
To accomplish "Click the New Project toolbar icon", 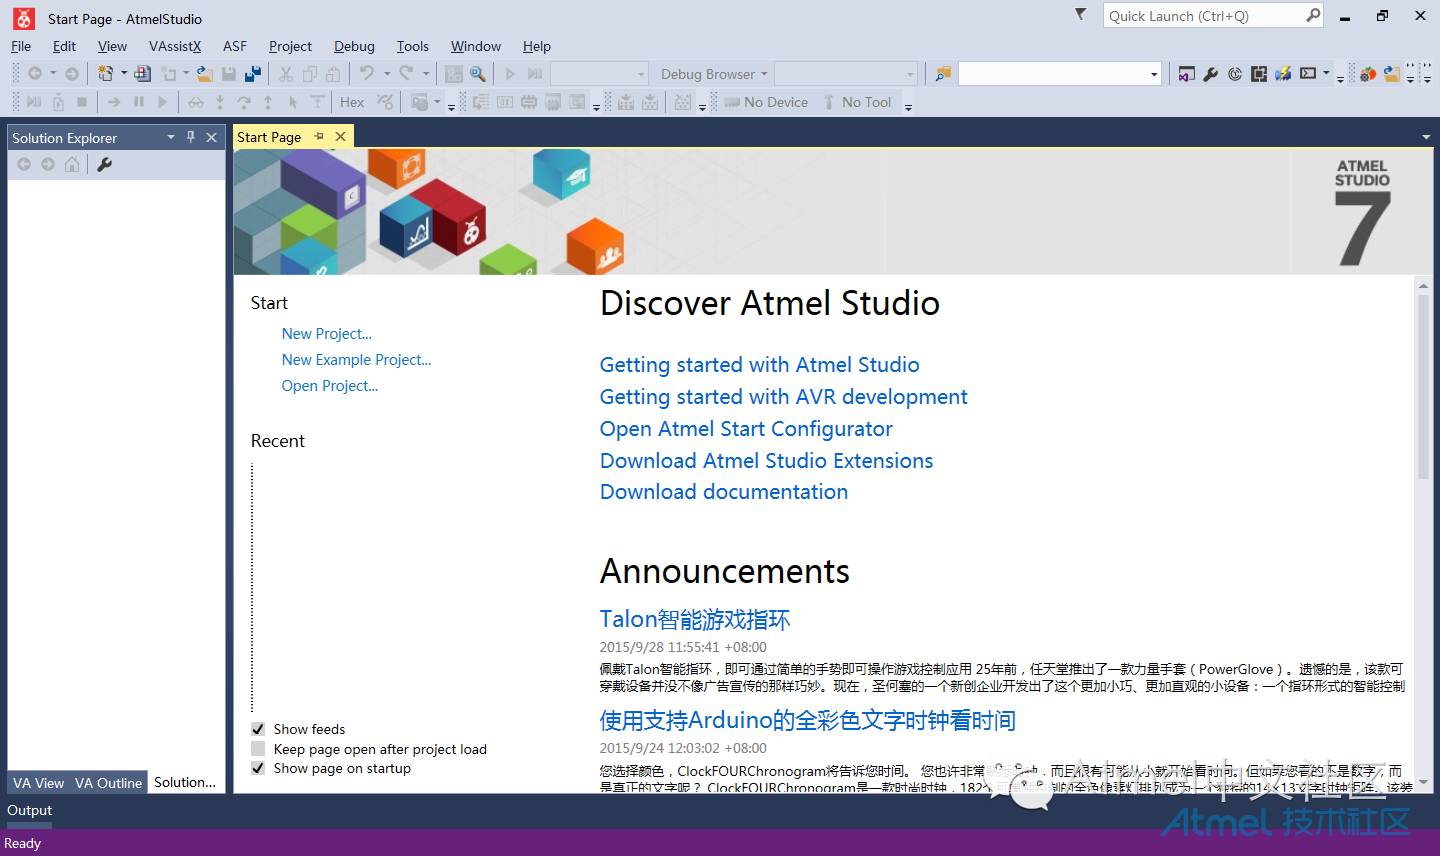I will (x=105, y=73).
